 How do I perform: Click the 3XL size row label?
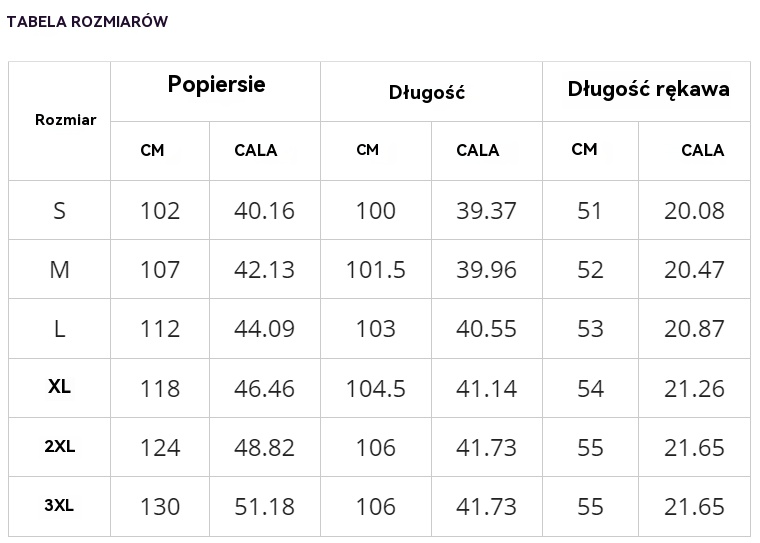point(60,506)
